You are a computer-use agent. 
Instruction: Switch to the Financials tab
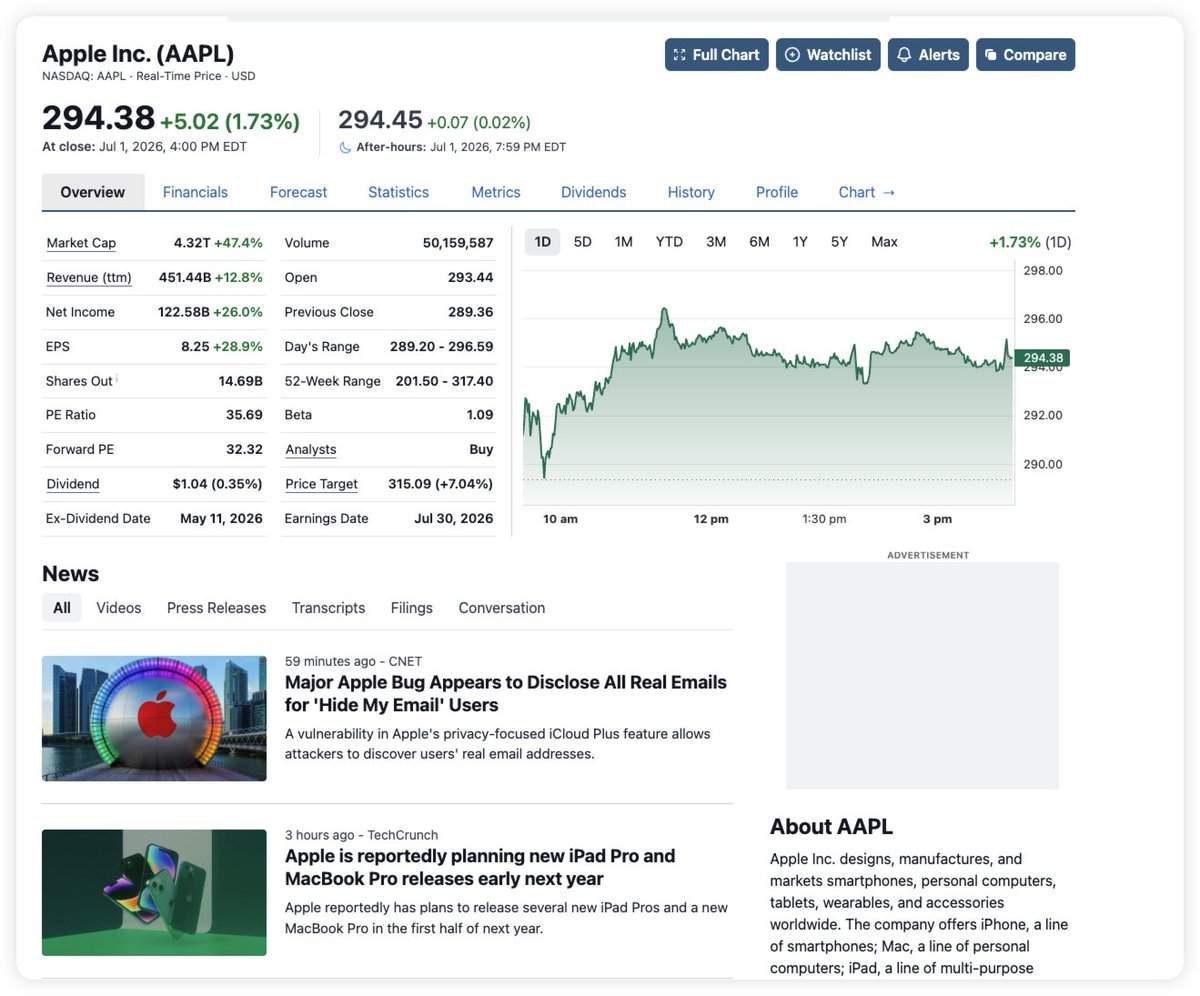(x=195, y=192)
